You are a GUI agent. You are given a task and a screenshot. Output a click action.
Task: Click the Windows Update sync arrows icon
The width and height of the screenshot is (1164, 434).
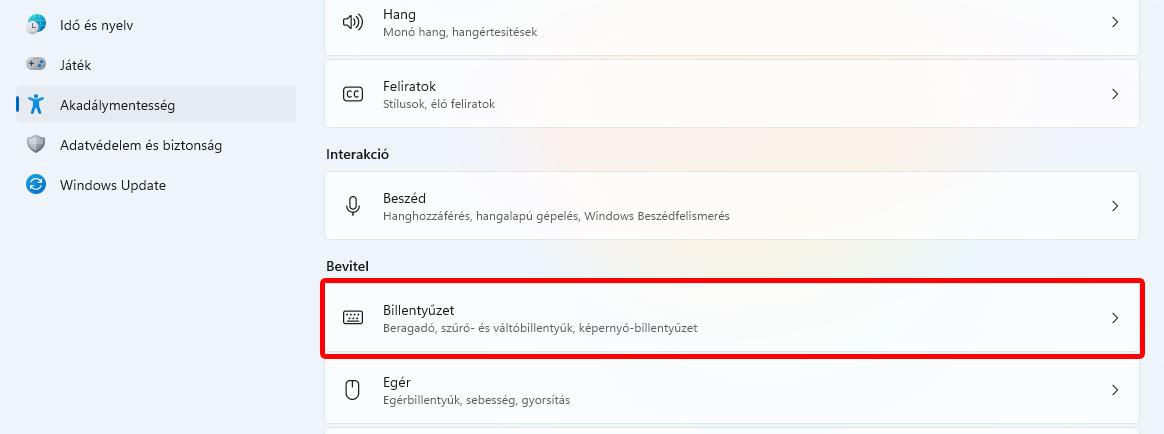click(x=36, y=185)
